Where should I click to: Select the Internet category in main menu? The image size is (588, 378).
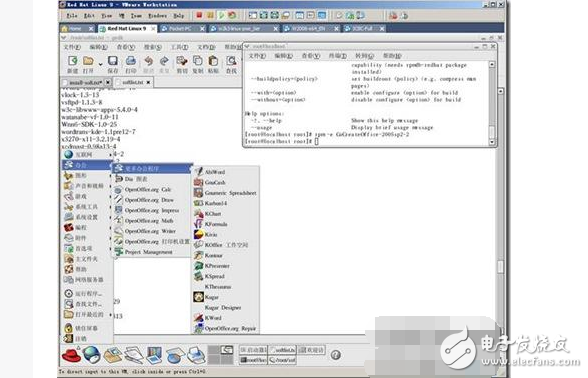tap(88, 154)
